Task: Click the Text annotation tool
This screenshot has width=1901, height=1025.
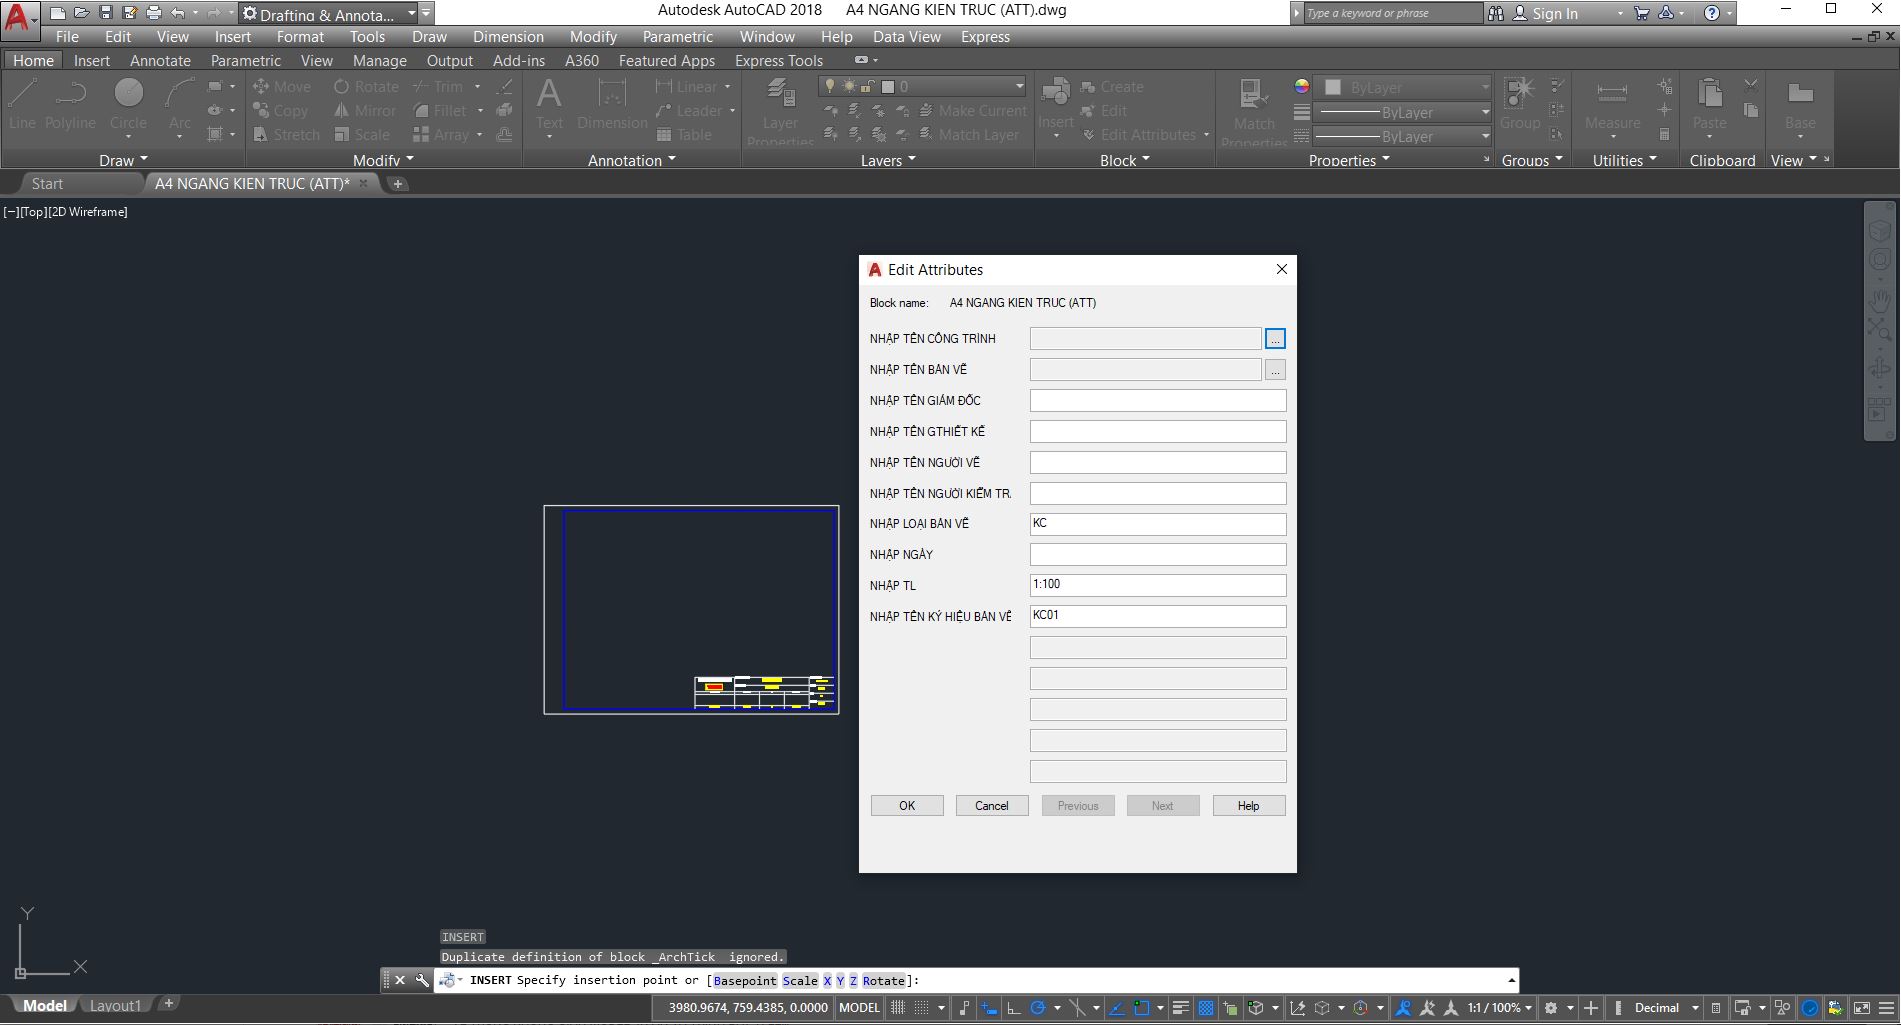Action: (x=549, y=104)
